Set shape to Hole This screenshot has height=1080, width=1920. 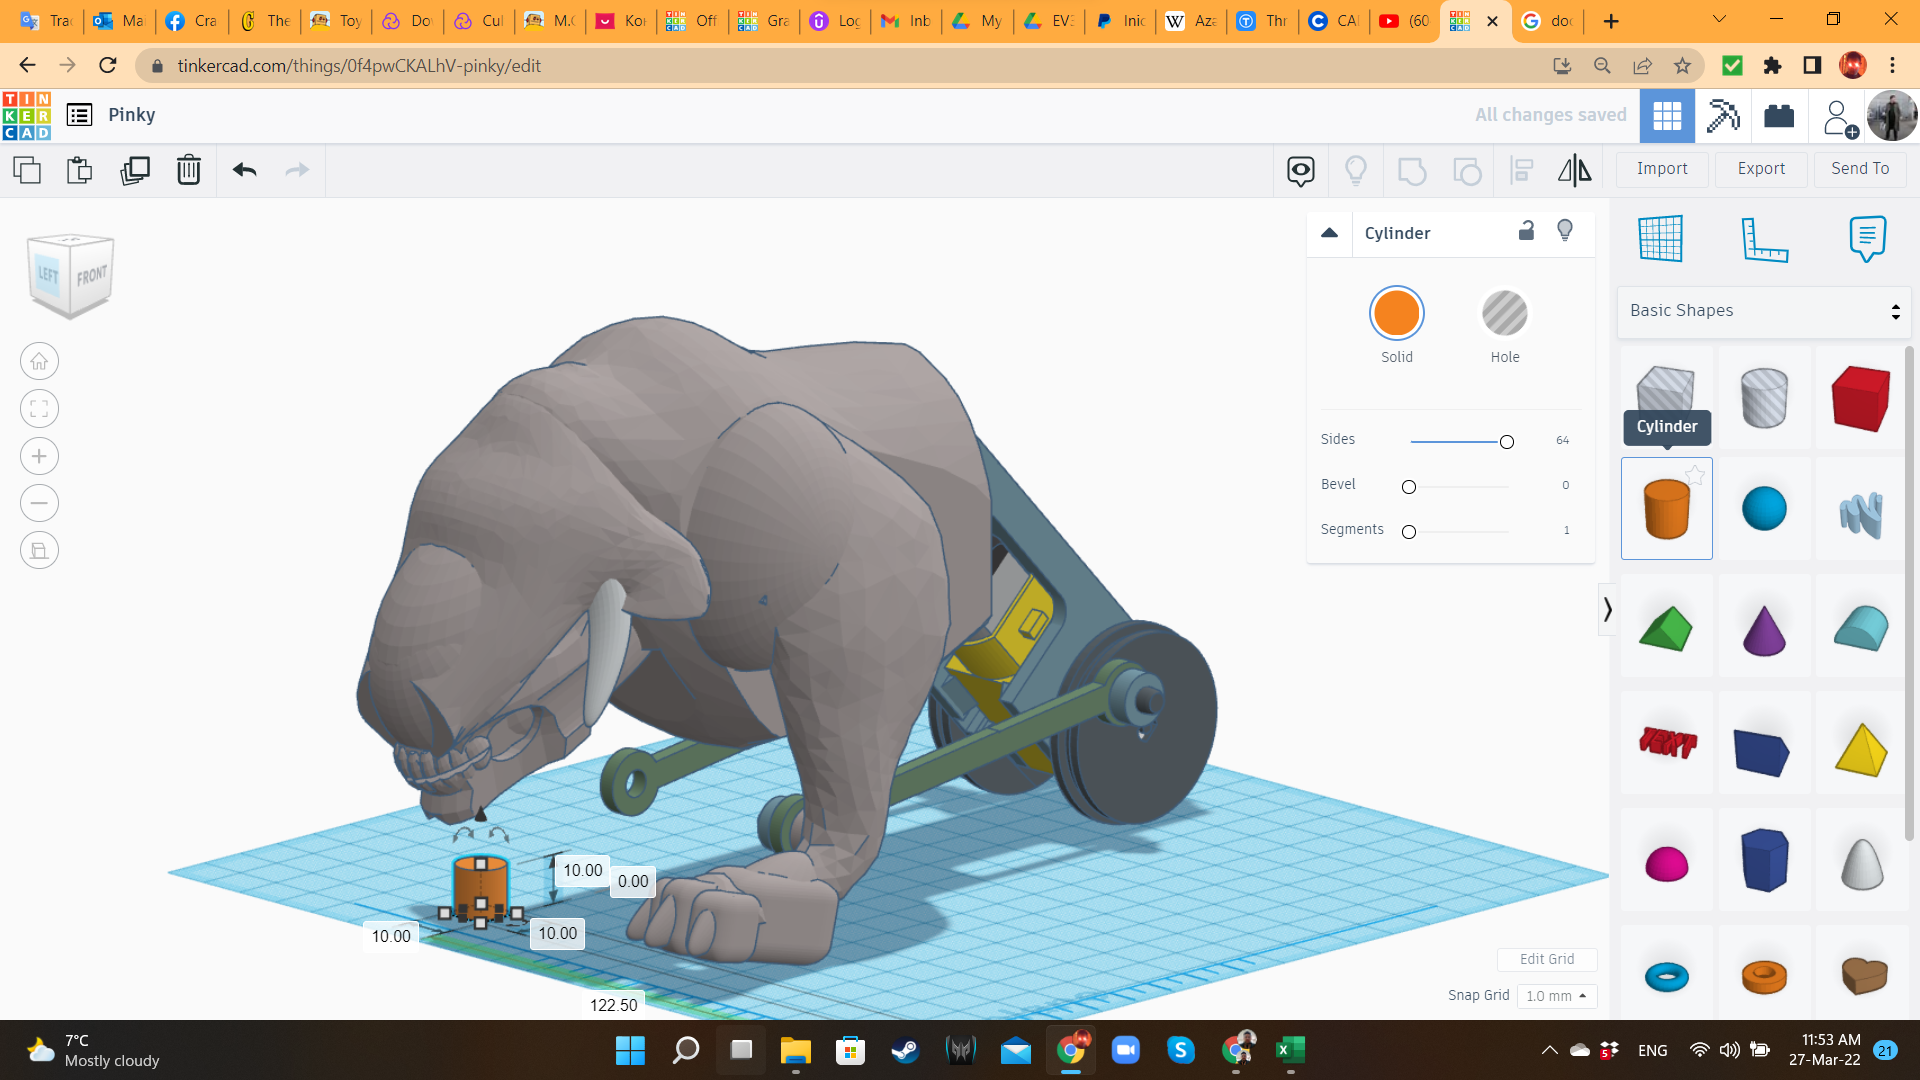[1504, 314]
